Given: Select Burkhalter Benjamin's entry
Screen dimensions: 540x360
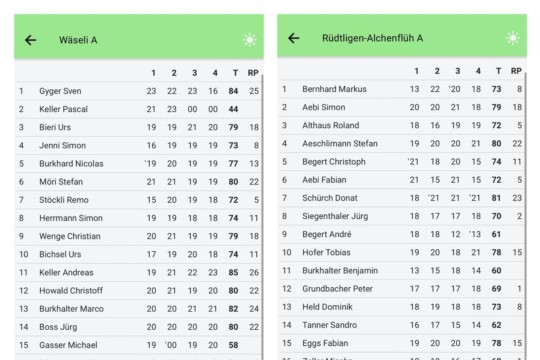Looking at the screenshot, I should click(x=402, y=271).
